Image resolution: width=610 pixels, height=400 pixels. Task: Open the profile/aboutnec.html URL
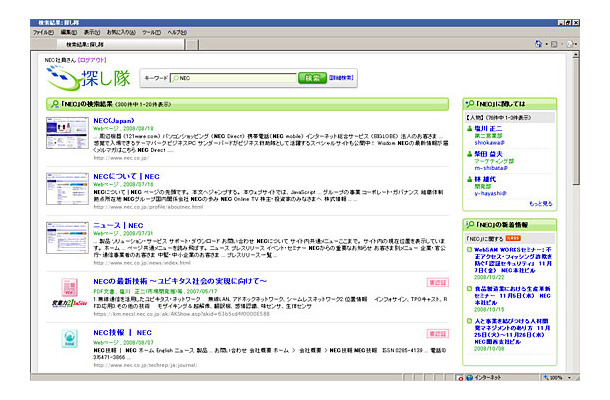pos(148,207)
